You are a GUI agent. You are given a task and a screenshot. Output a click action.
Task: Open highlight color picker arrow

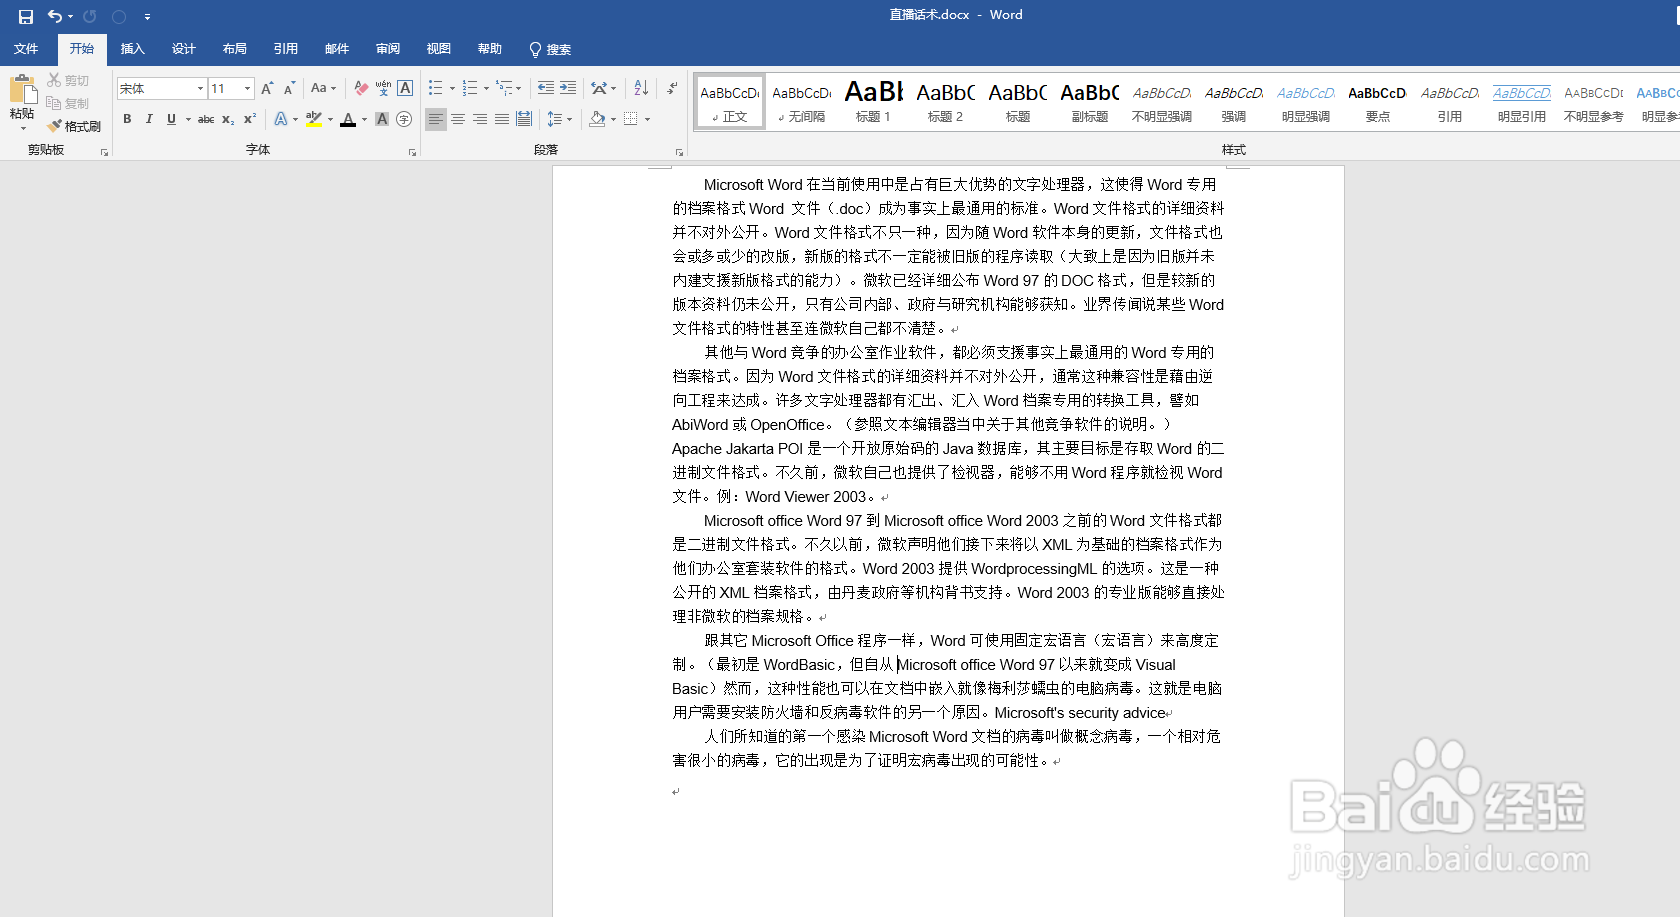[331, 119]
